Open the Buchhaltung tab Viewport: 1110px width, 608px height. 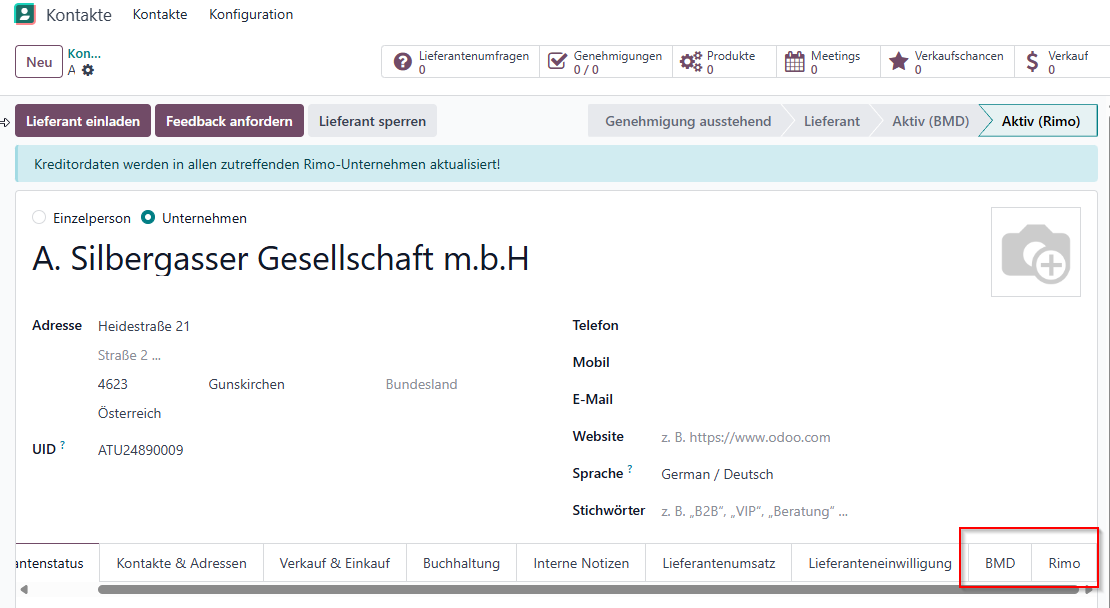point(462,563)
